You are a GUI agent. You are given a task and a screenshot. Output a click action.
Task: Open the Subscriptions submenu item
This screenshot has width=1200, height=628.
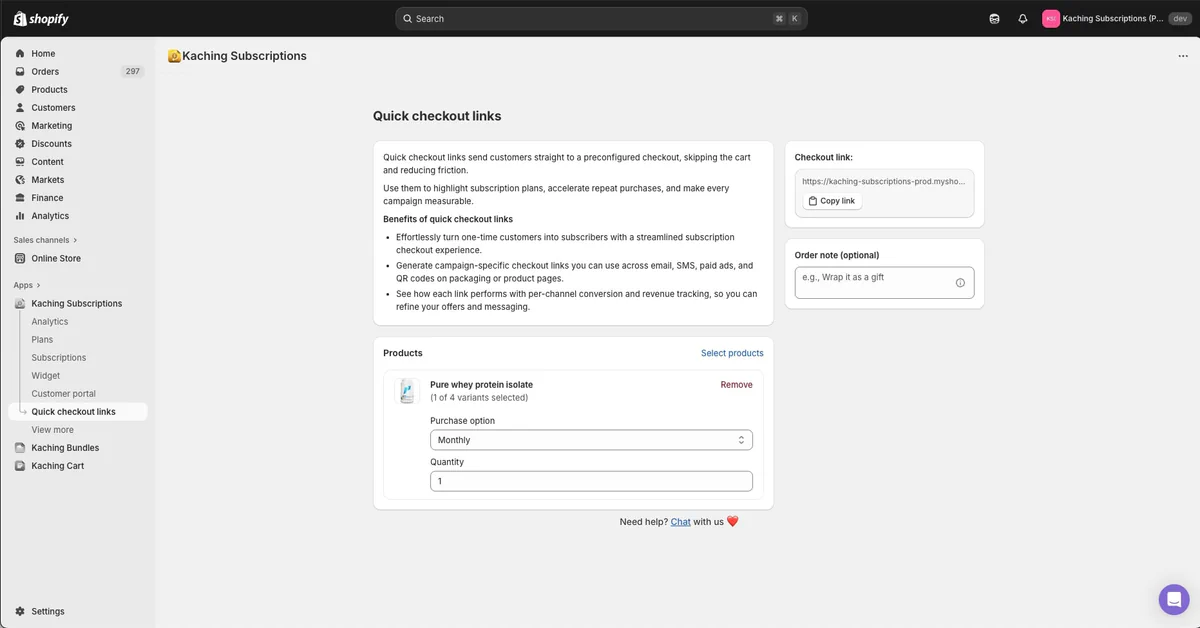click(59, 358)
